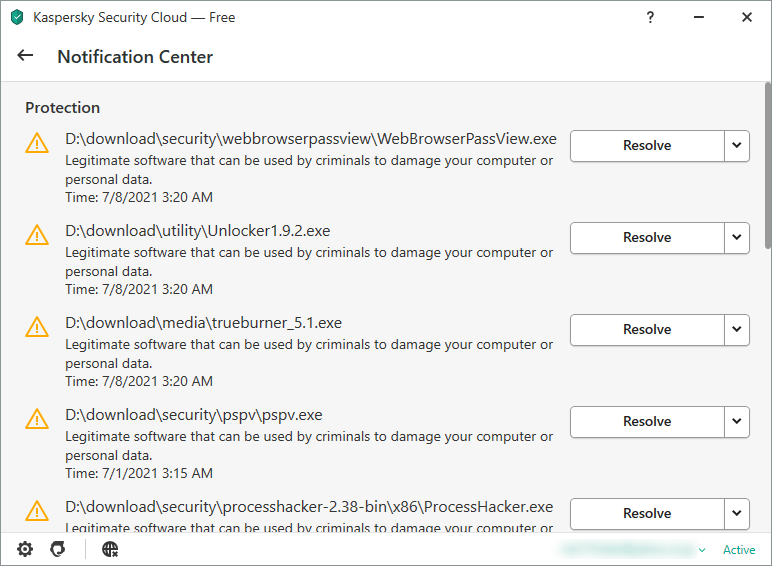Image resolution: width=772 pixels, height=566 pixels.
Task: Go back using the back arrow
Action: [x=25, y=56]
